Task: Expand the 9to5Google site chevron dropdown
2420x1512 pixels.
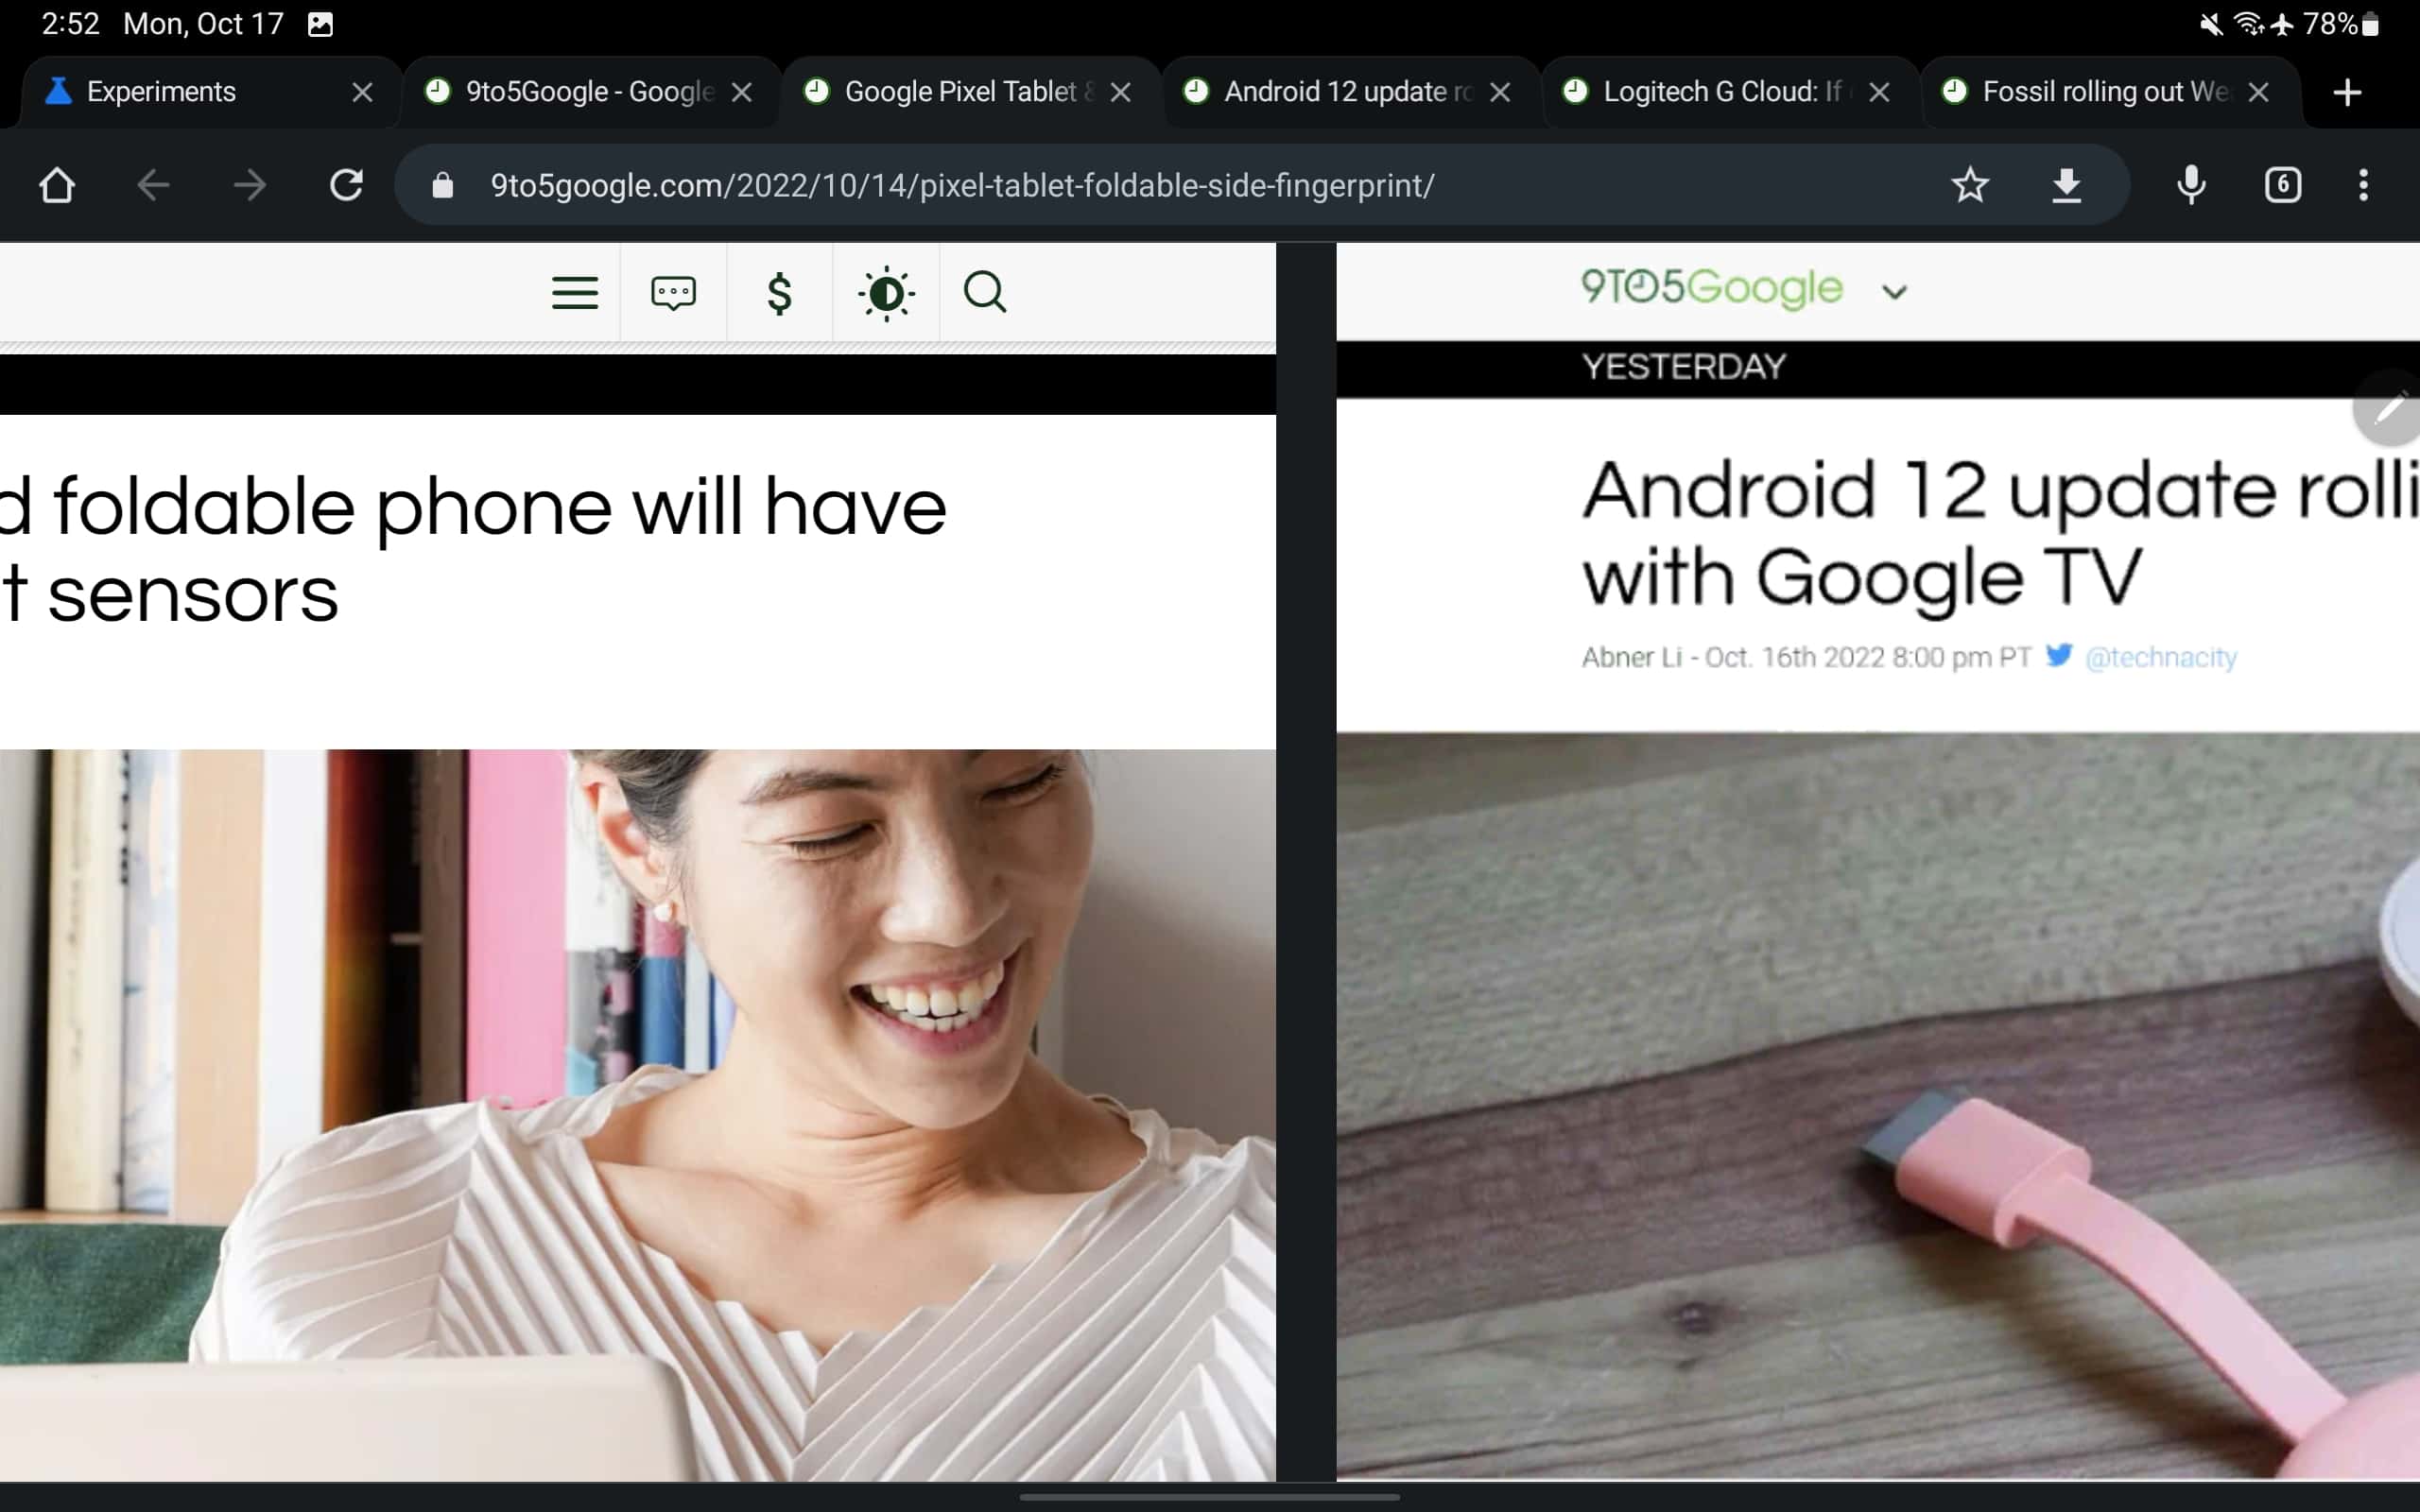Action: click(1894, 292)
